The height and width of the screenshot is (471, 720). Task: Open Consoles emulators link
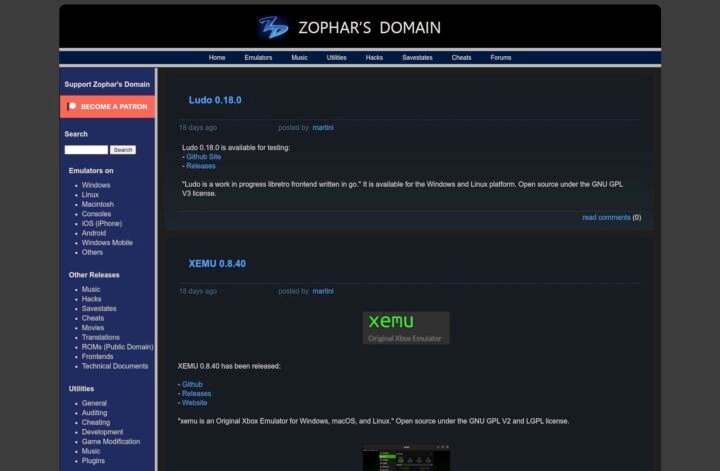click(96, 214)
